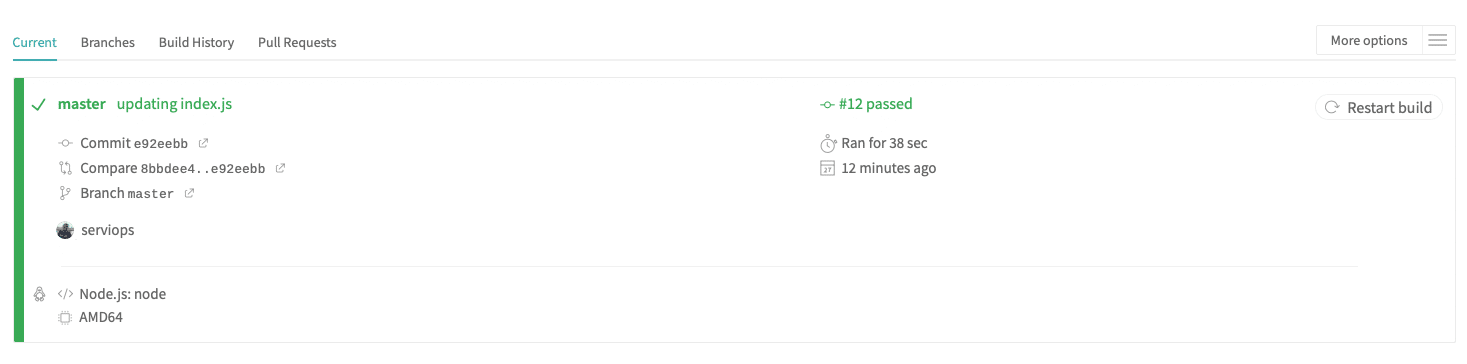Viewport: 1467px width, 364px height.
Task: Click the calendar icon by 12 minutes ago
Action: pyautogui.click(x=827, y=168)
